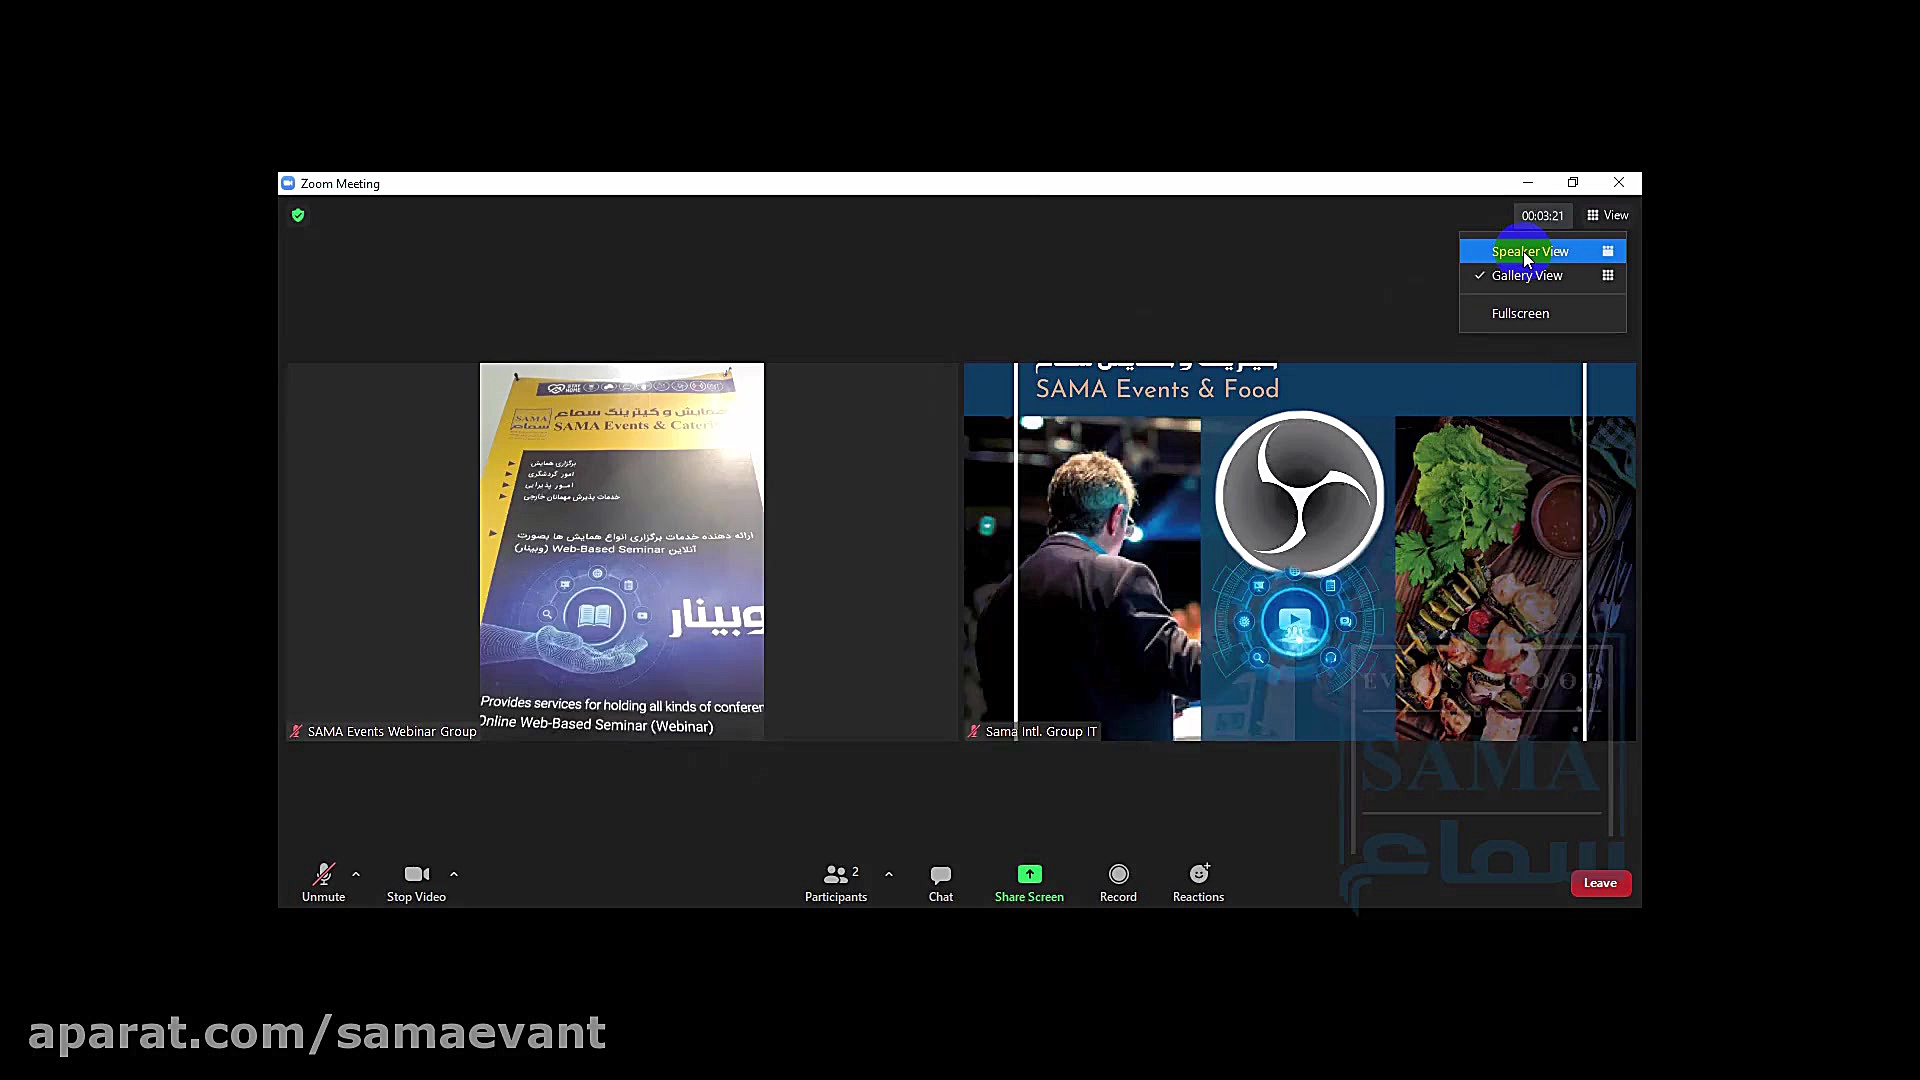Close the Zoom Meeting window
The height and width of the screenshot is (1080, 1920).
click(x=1619, y=183)
